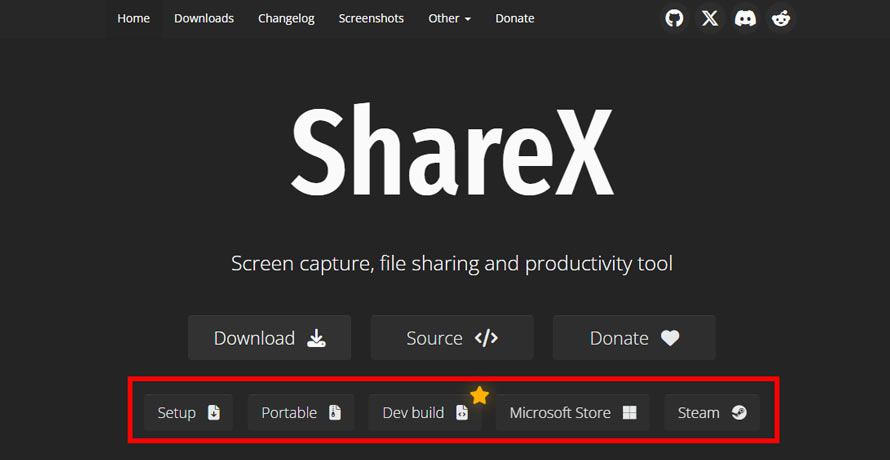Open the X (Twitter) icon link

710,19
